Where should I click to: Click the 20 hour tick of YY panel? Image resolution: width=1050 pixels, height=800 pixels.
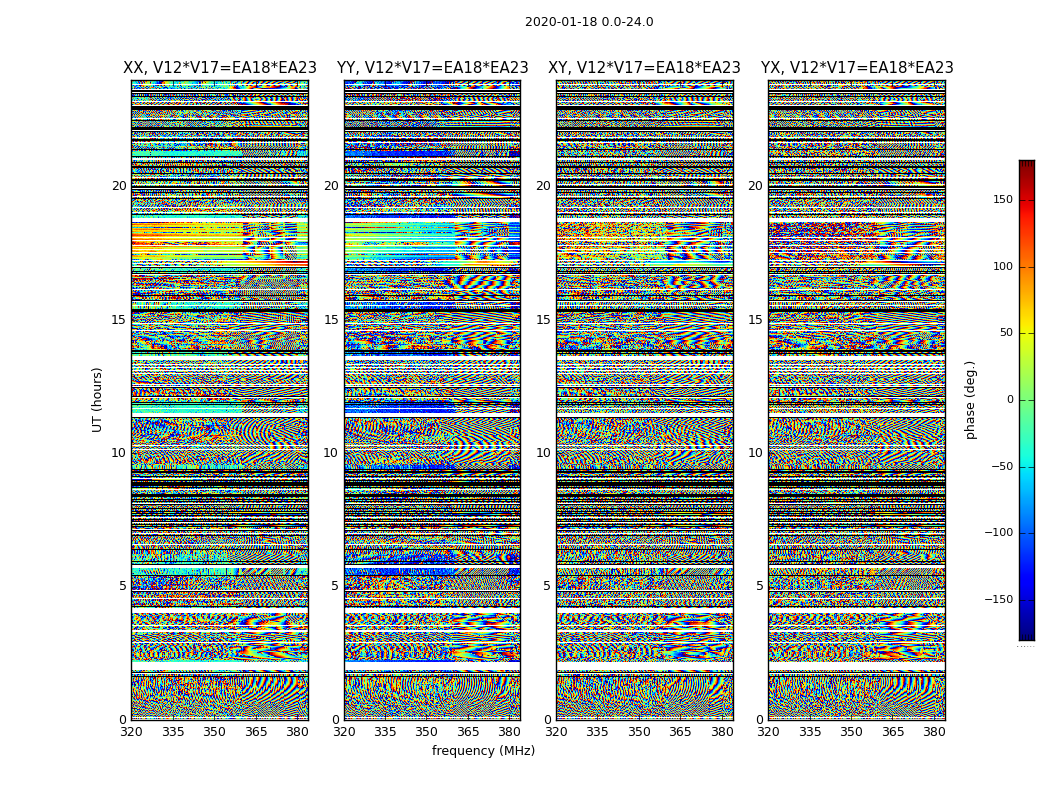pos(331,186)
